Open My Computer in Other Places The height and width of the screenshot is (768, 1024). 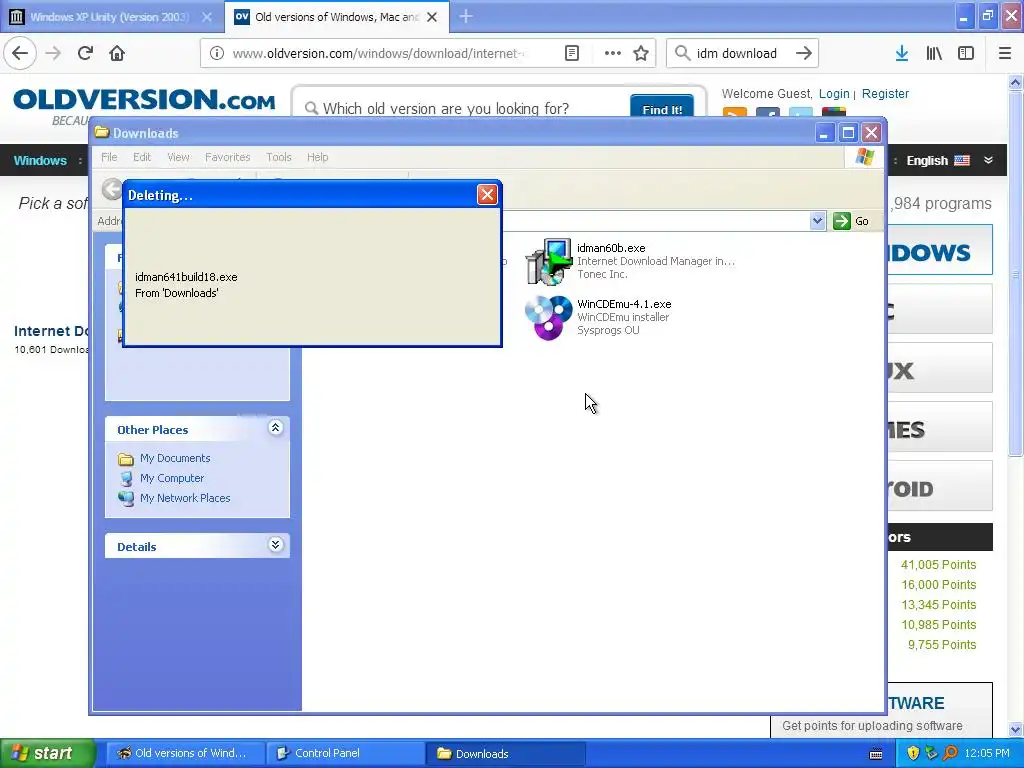pyautogui.click(x=172, y=478)
